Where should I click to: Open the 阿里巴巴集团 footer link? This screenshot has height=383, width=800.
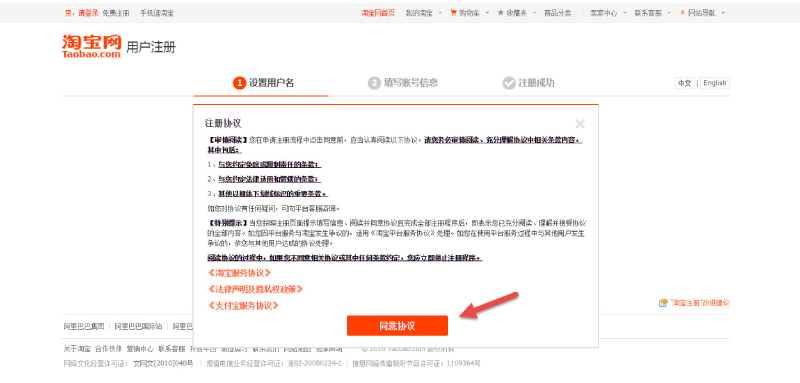[x=84, y=326]
